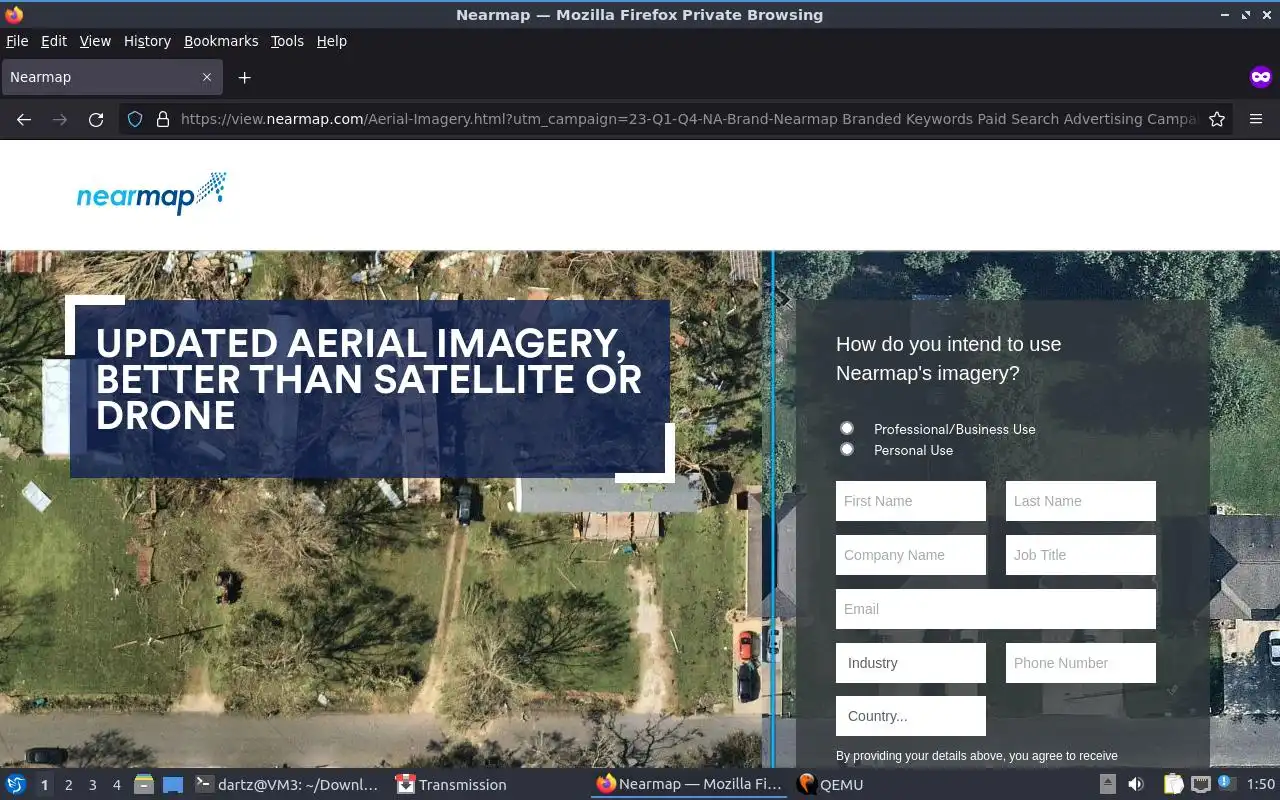1280x800 pixels.
Task: Click the URL address bar
Action: (x=688, y=119)
